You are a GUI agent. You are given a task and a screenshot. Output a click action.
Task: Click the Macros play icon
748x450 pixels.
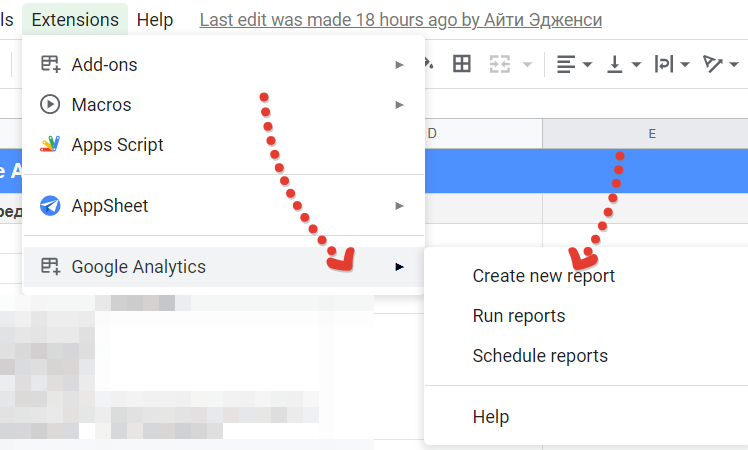[50, 104]
